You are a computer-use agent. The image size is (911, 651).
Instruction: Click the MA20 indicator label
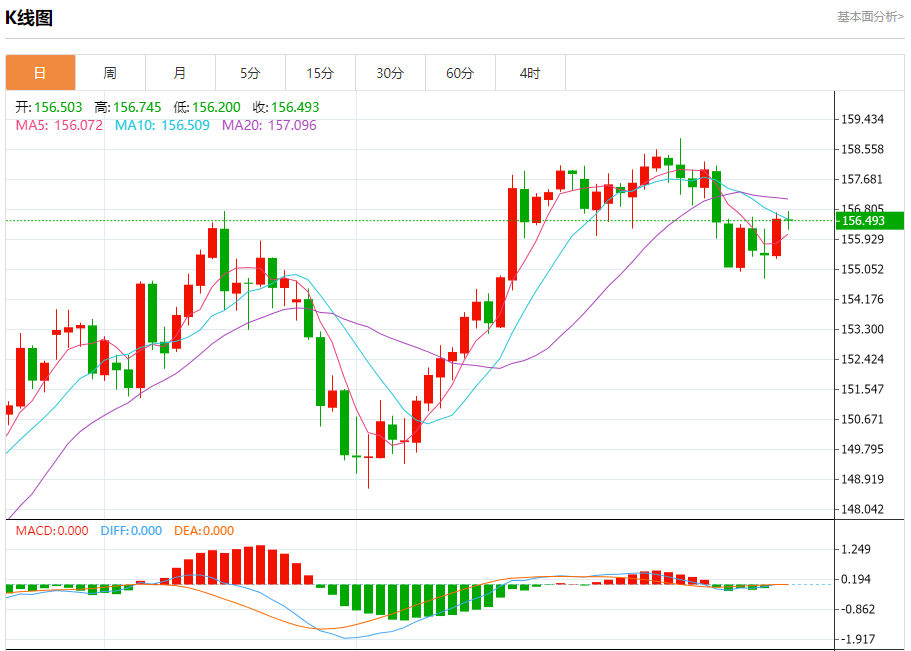click(x=269, y=125)
